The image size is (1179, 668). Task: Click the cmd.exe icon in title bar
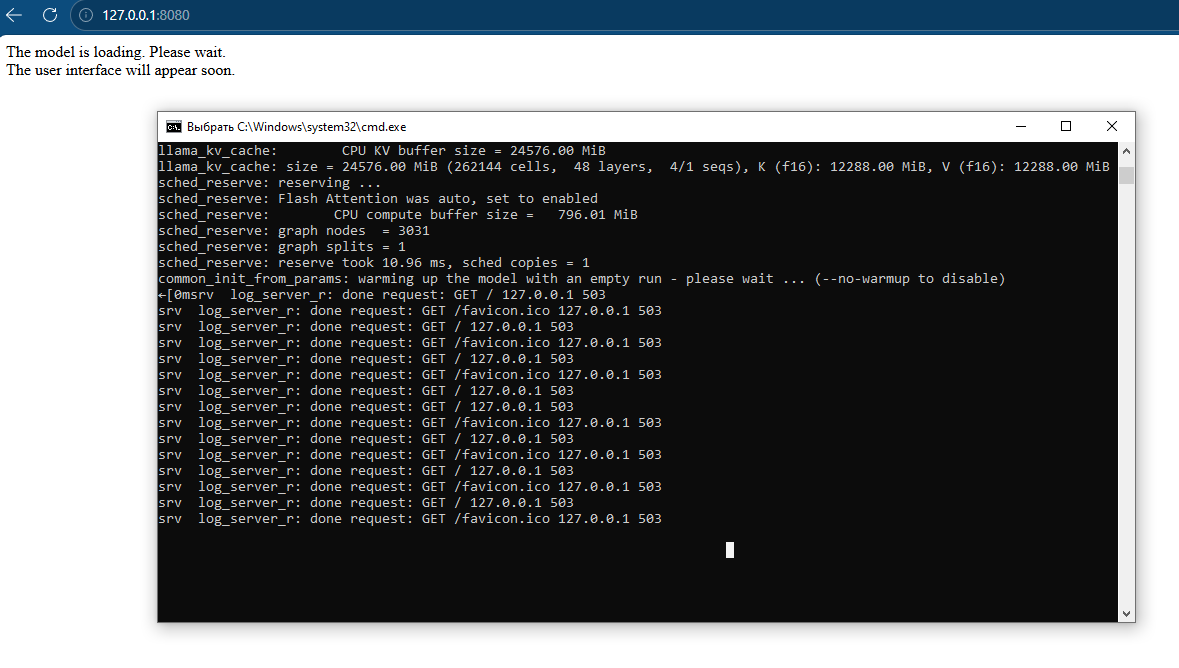click(174, 127)
